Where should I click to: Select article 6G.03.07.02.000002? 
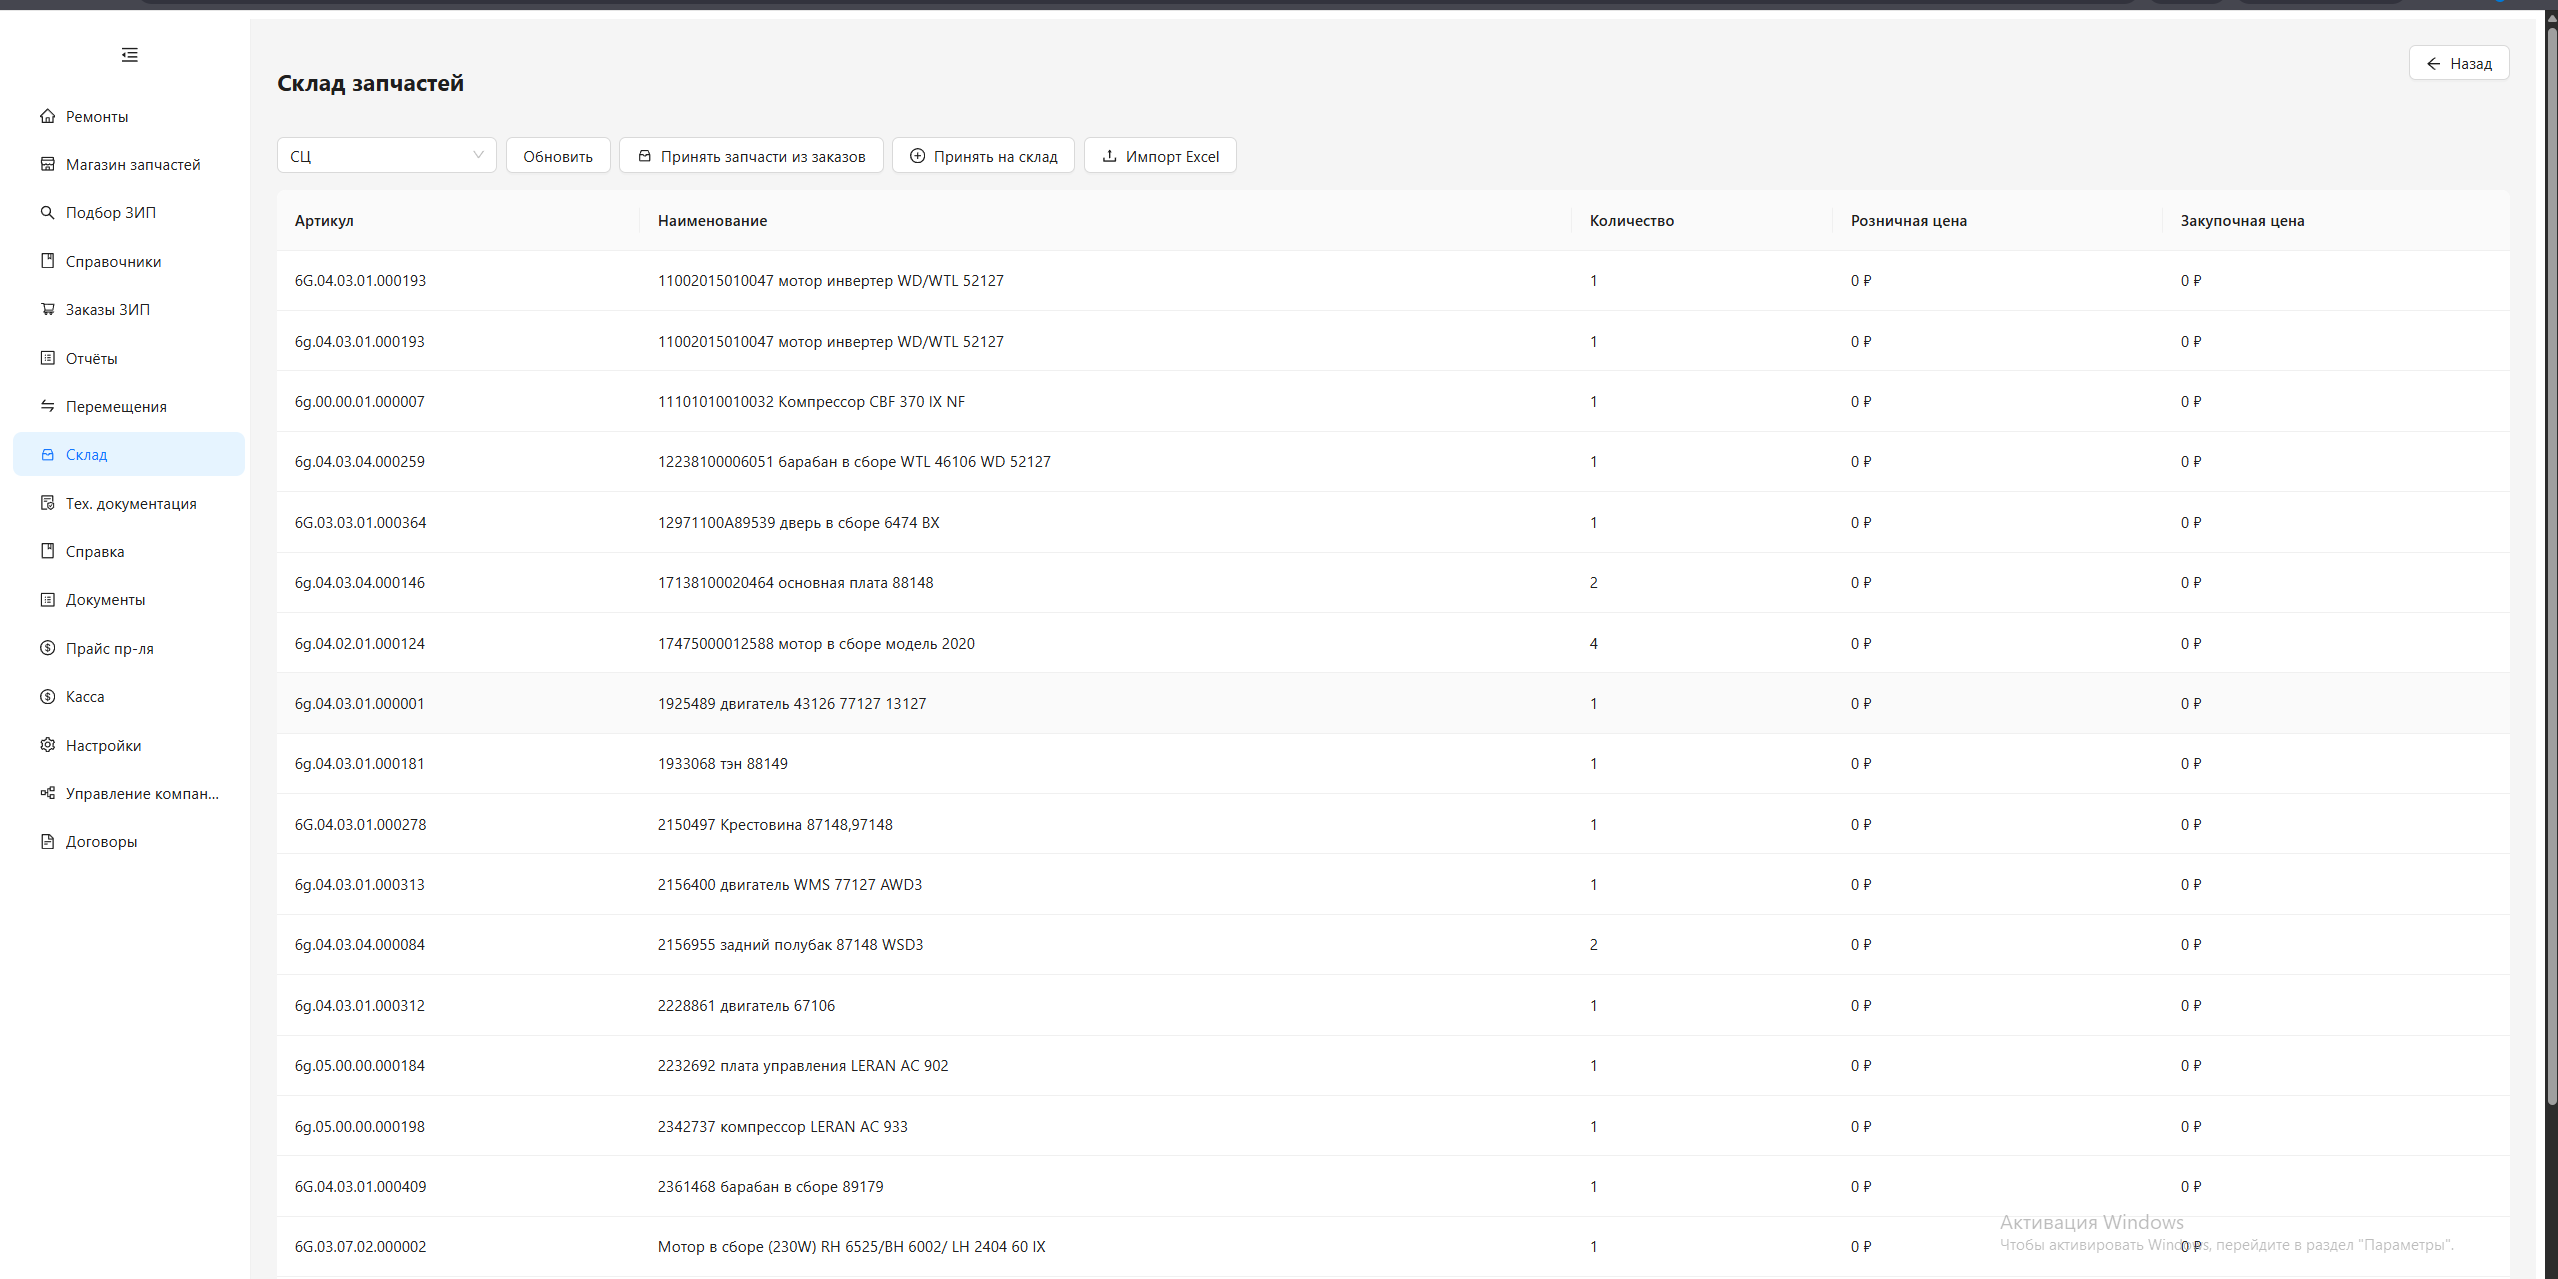click(x=360, y=1247)
